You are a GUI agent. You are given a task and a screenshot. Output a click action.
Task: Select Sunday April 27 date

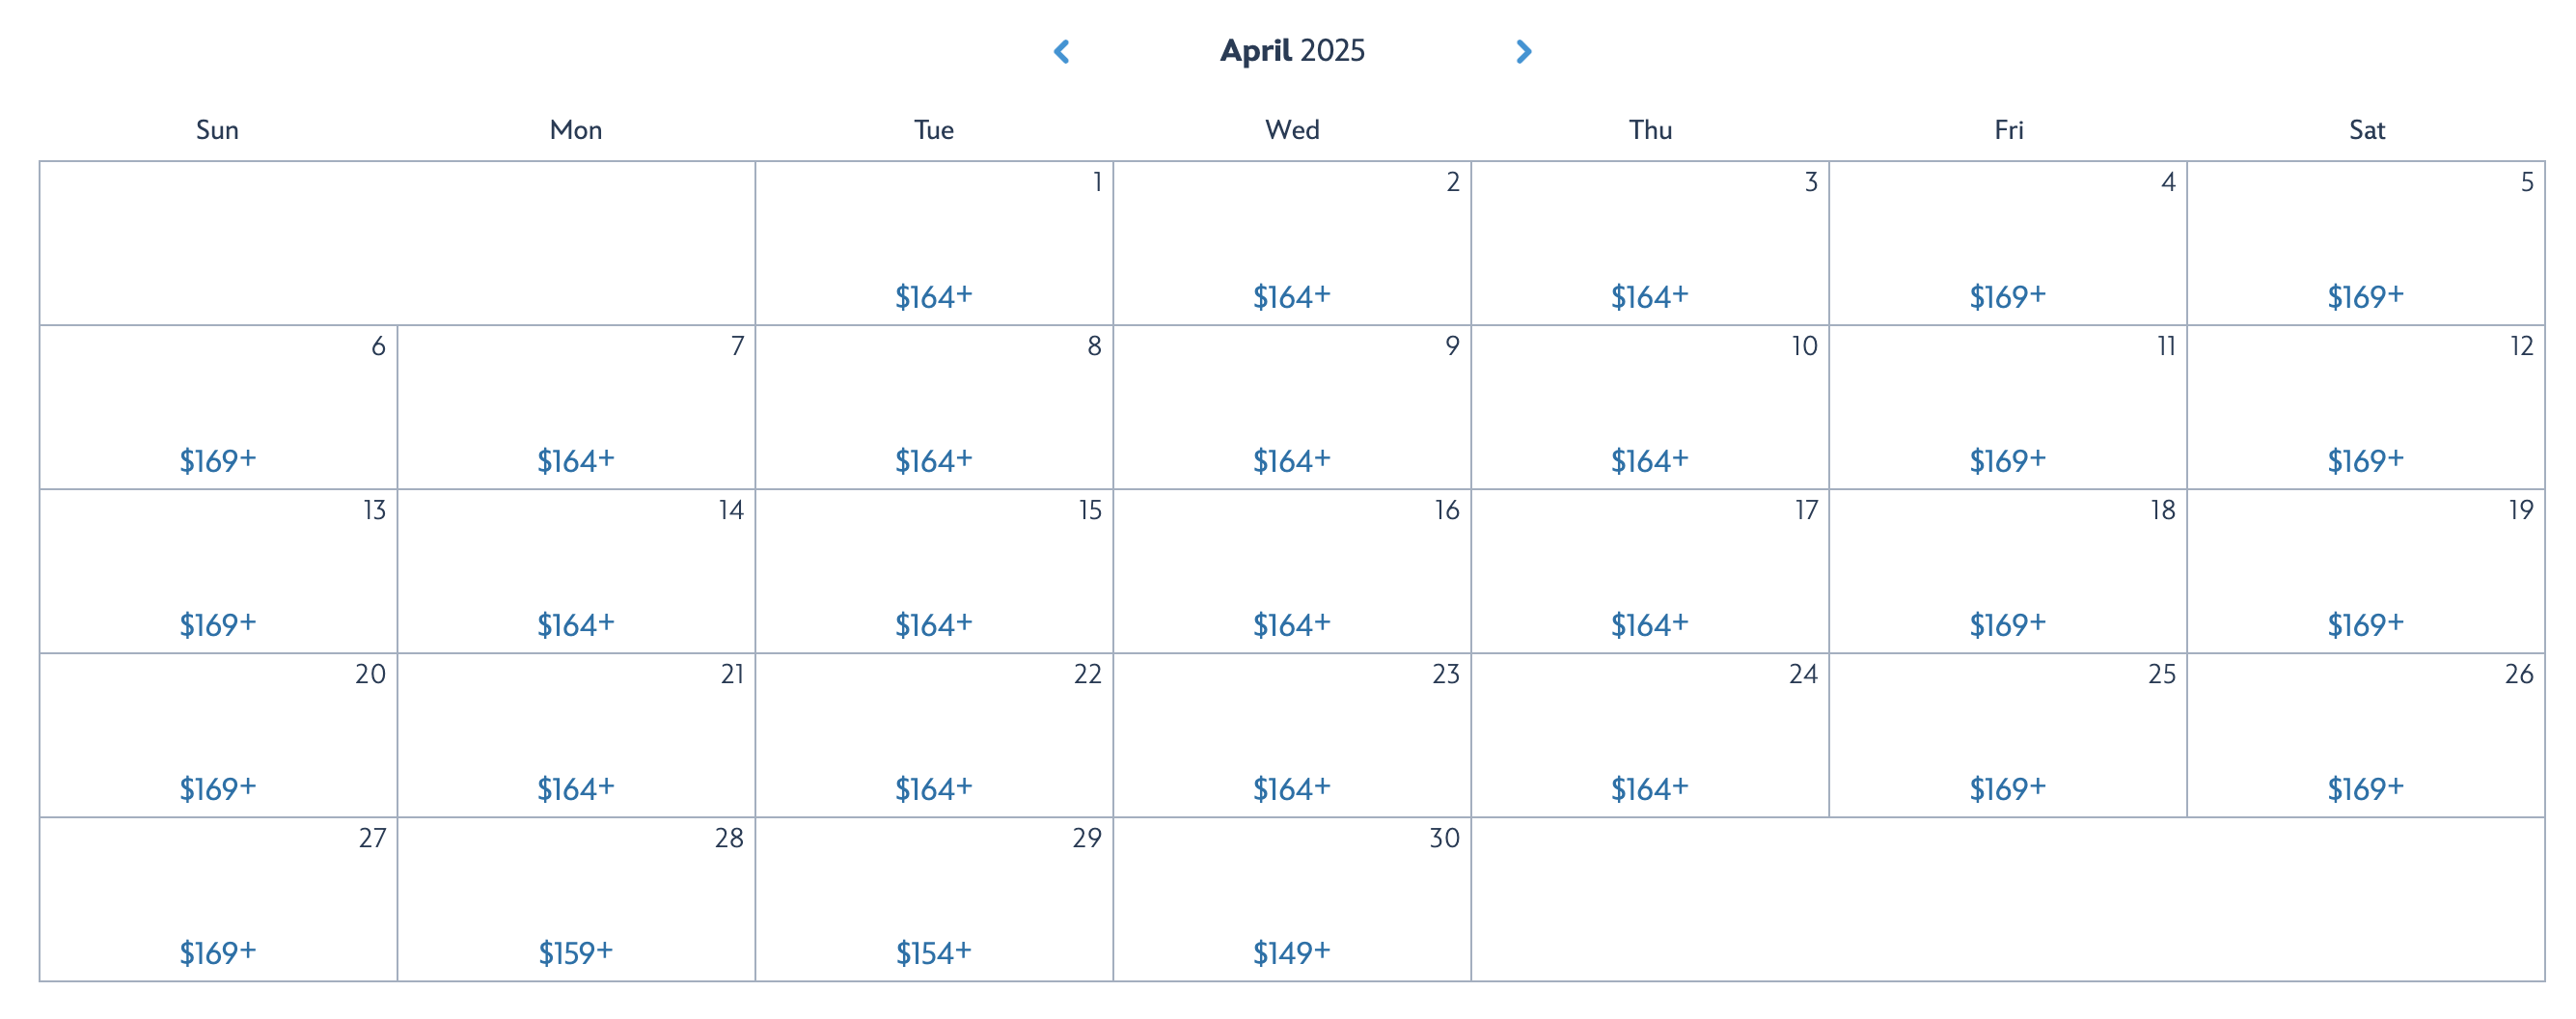click(x=218, y=899)
